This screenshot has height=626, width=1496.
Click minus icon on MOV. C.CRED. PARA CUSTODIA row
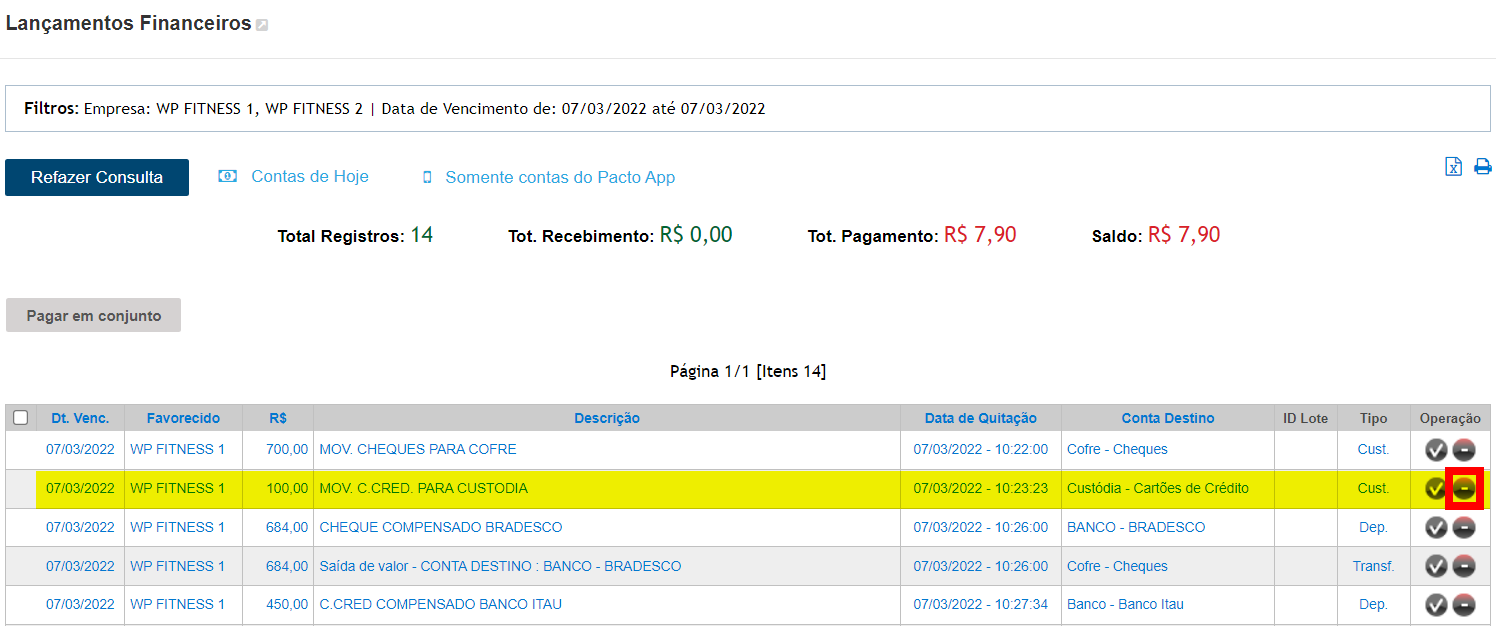click(x=1464, y=489)
